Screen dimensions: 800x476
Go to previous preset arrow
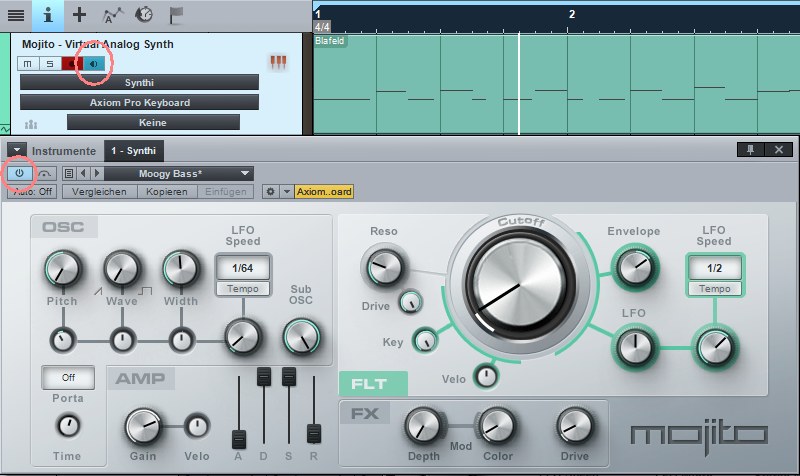click(x=83, y=173)
